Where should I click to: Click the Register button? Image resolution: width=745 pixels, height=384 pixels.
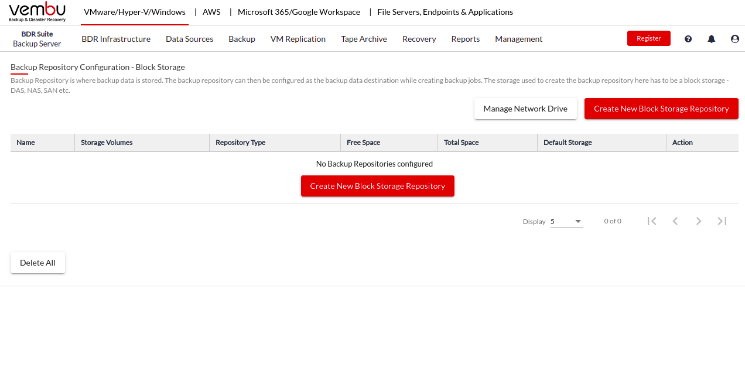pos(649,38)
